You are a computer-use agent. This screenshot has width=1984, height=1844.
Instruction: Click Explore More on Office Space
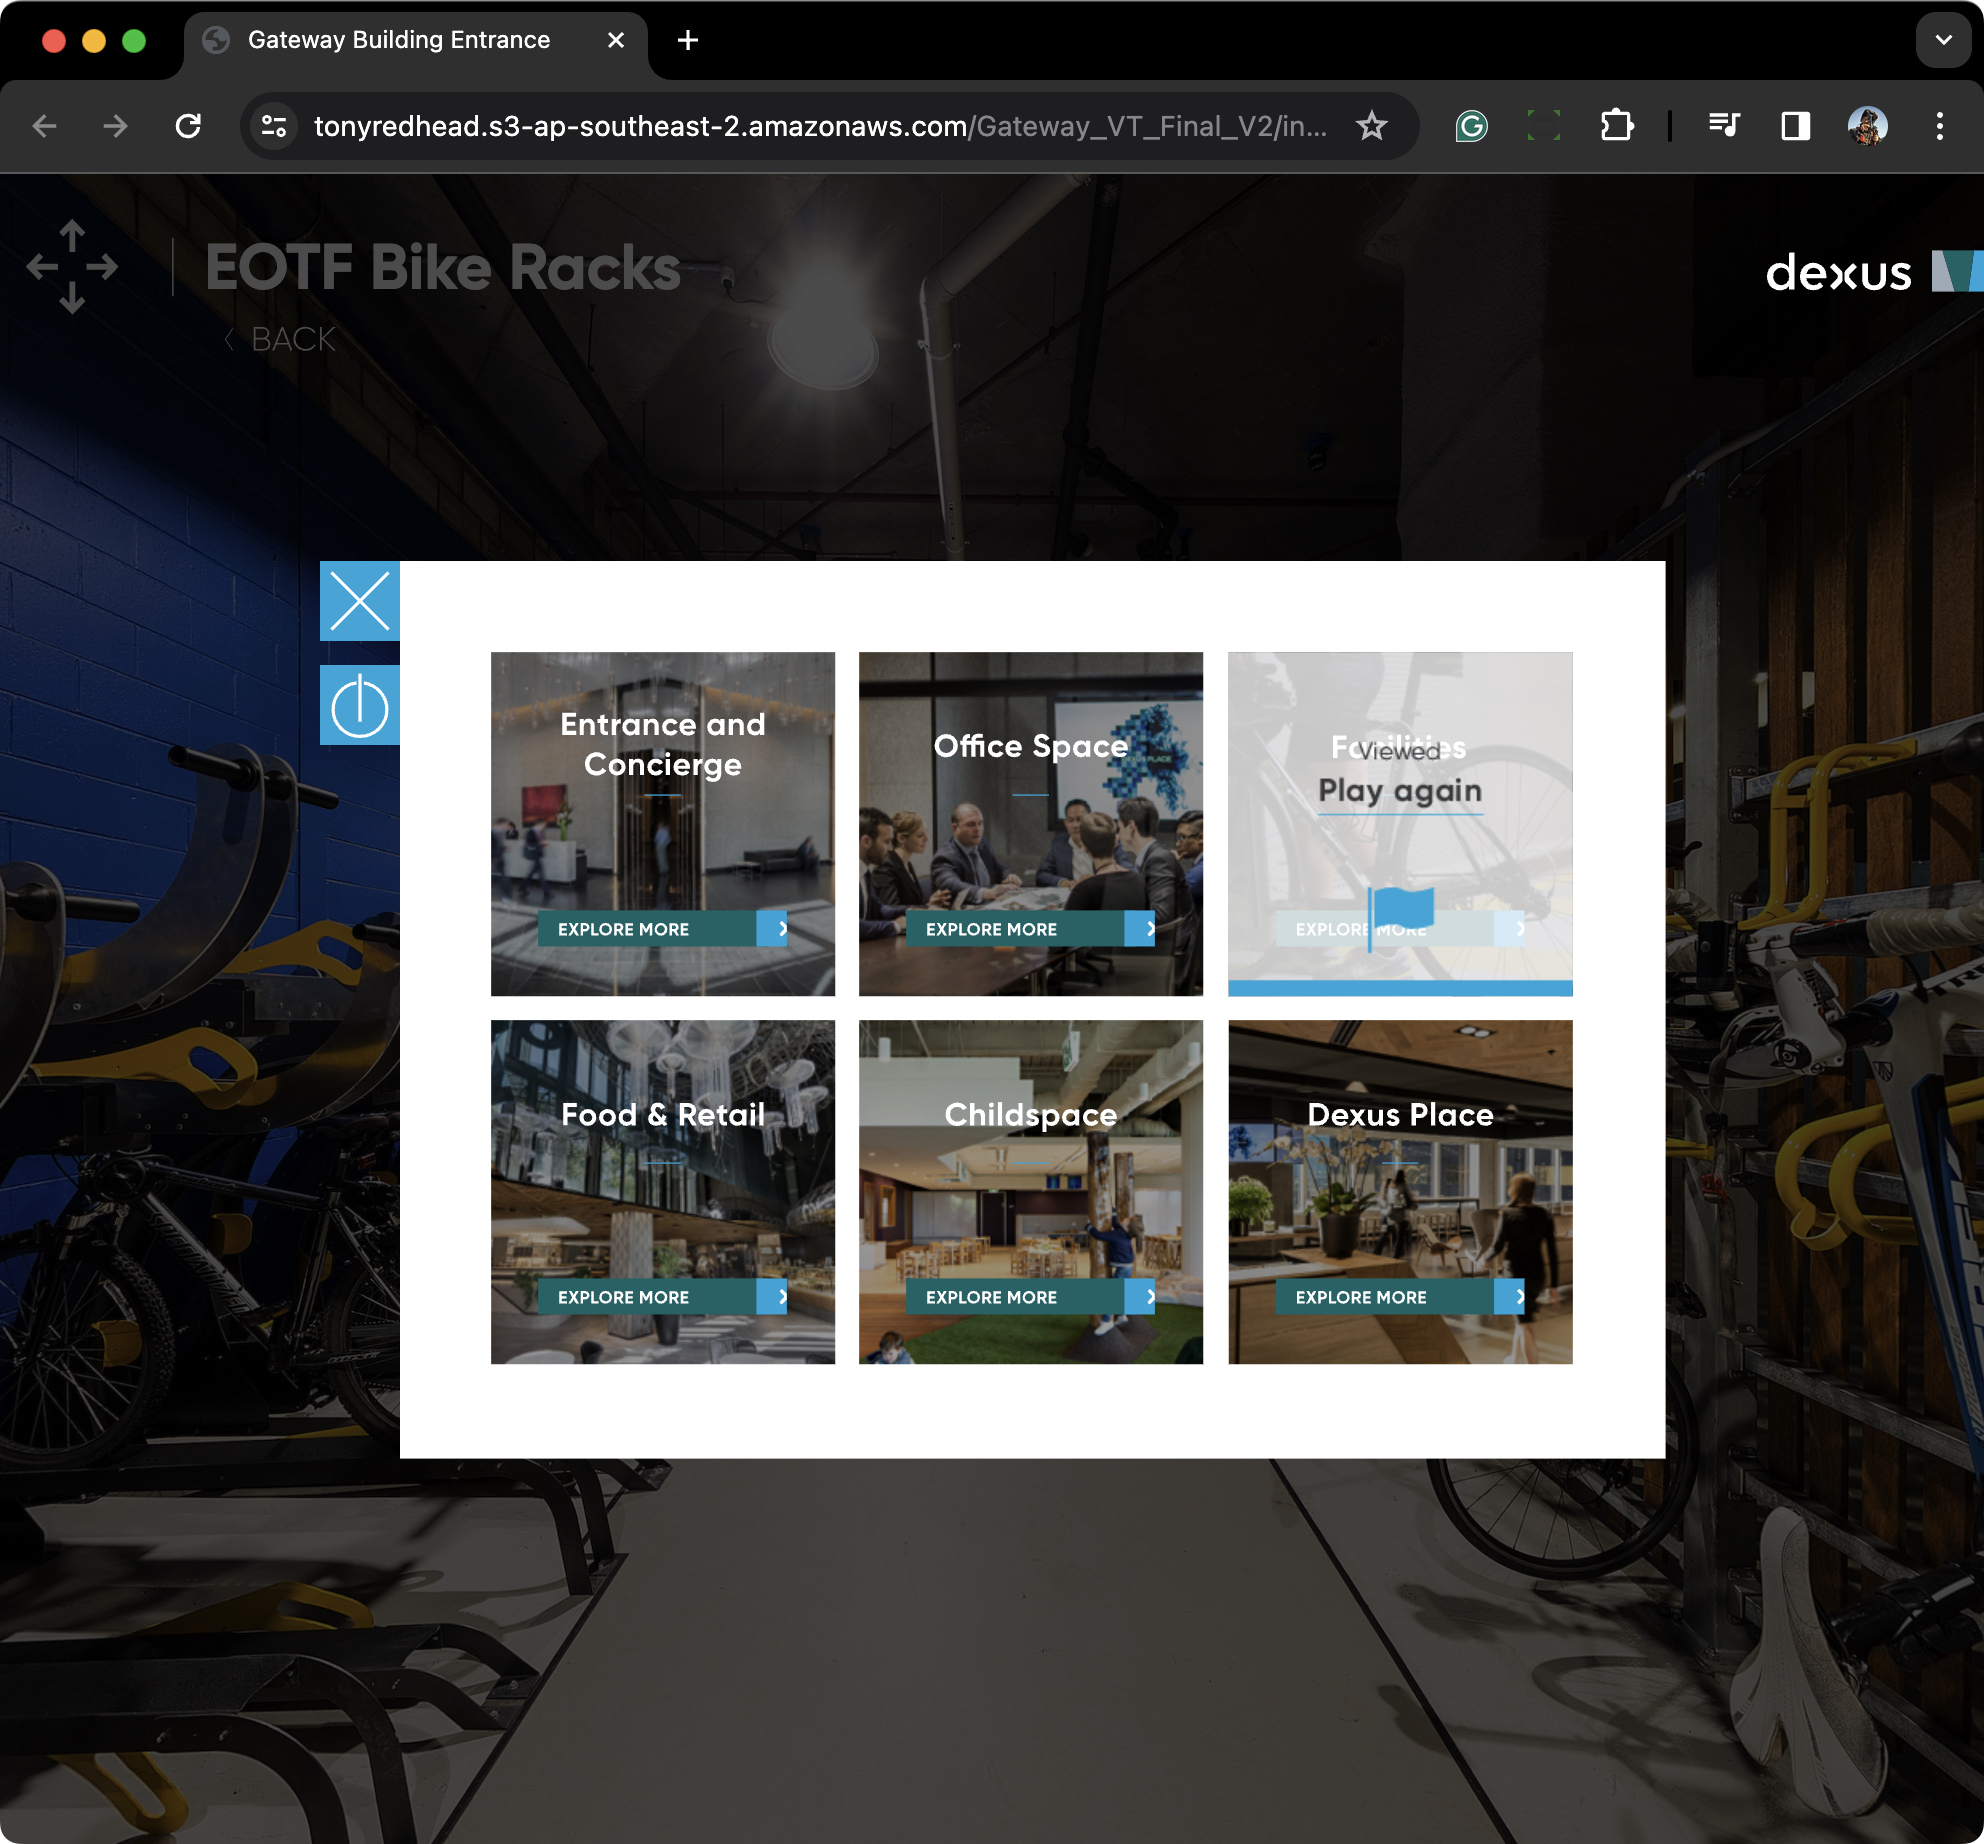pyautogui.click(x=1031, y=928)
